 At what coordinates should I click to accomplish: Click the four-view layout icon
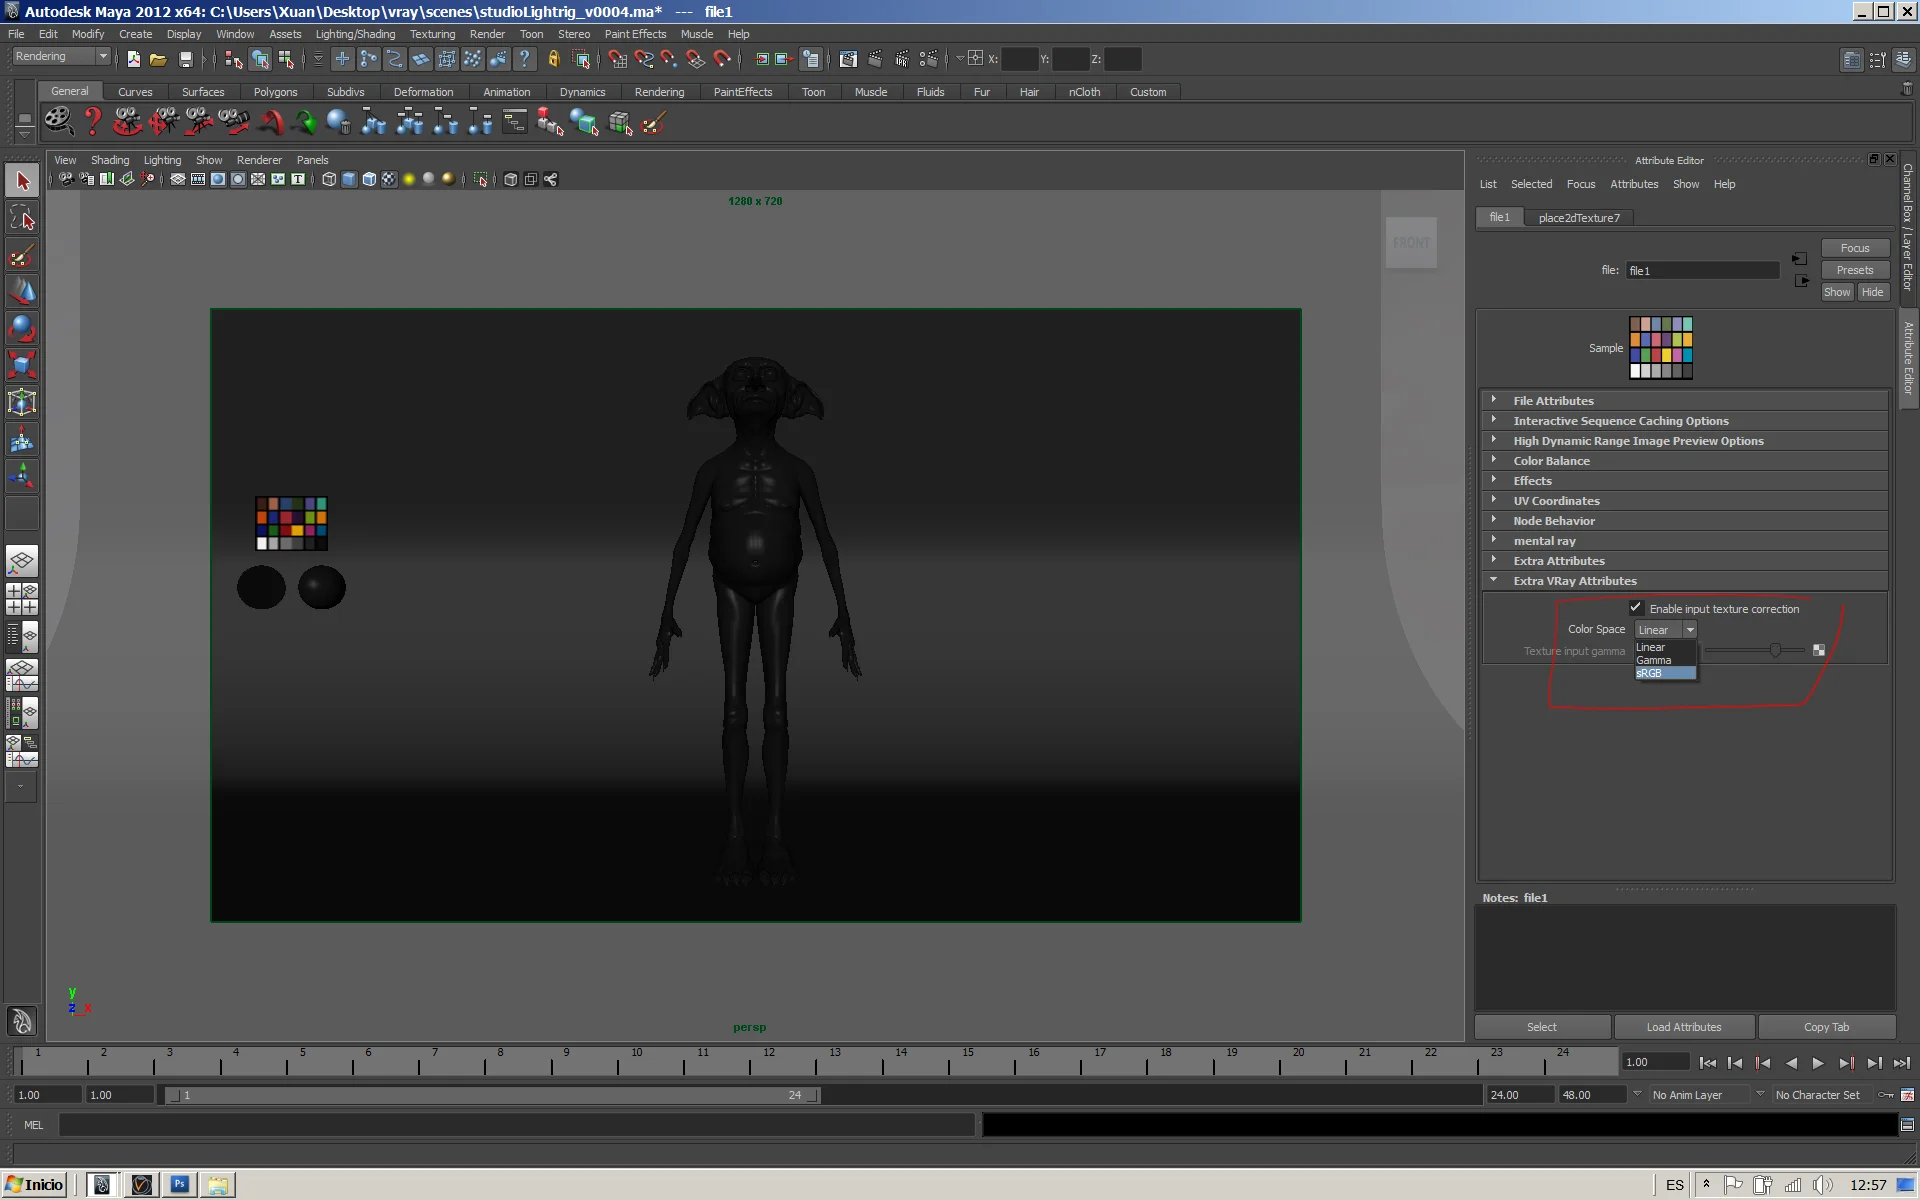tap(22, 598)
